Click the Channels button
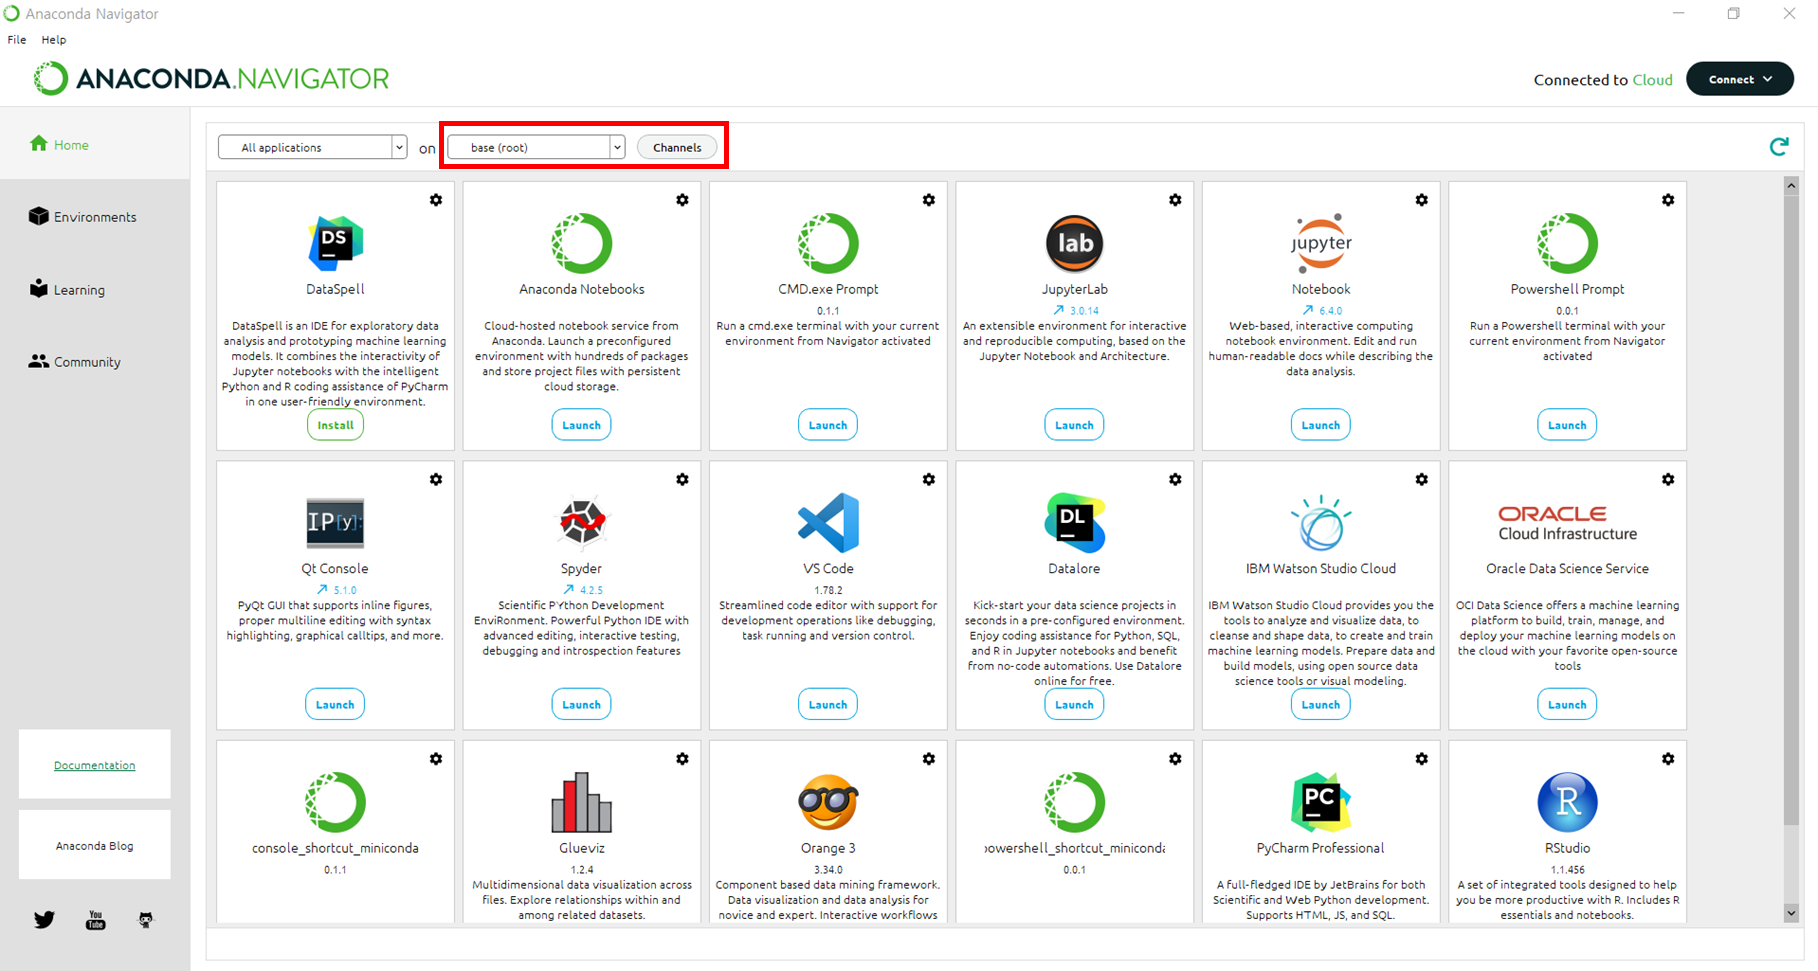The width and height of the screenshot is (1818, 971). pyautogui.click(x=677, y=147)
